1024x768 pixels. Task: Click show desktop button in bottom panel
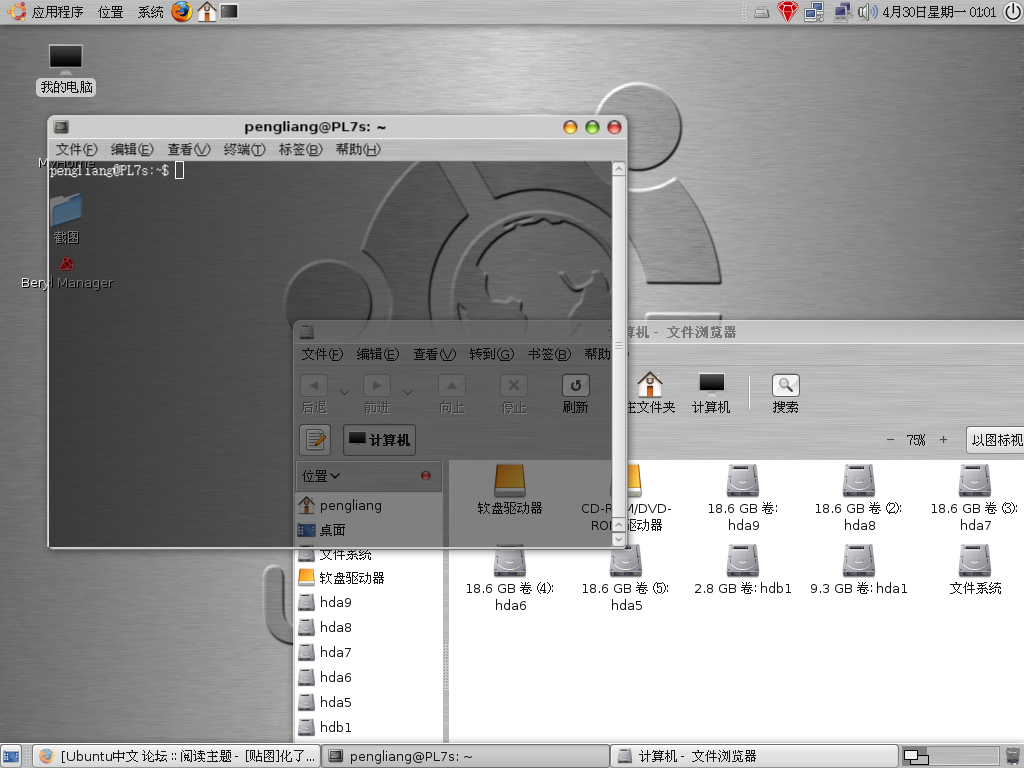11,756
